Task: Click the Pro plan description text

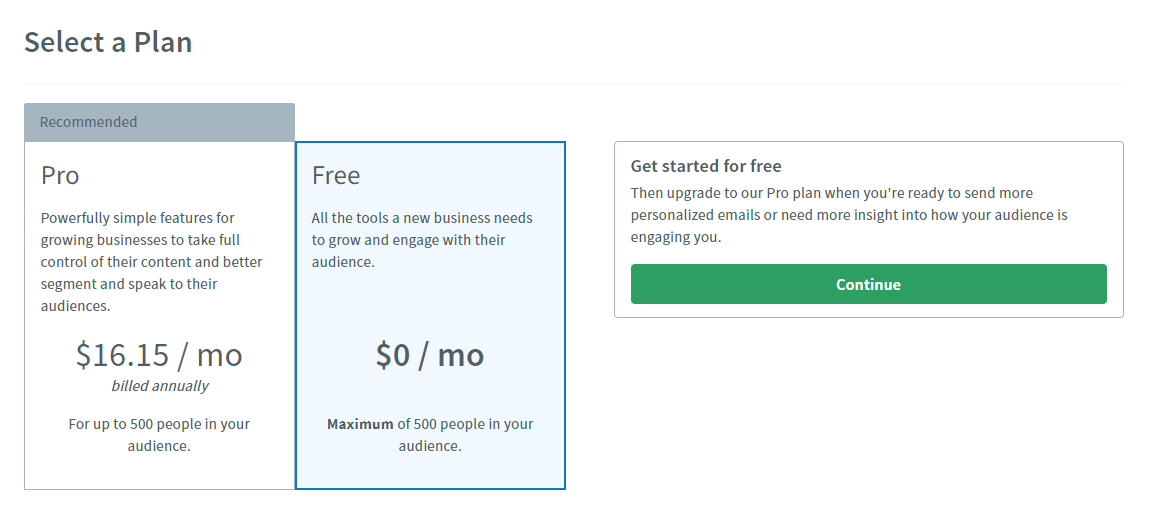Action: click(x=152, y=262)
